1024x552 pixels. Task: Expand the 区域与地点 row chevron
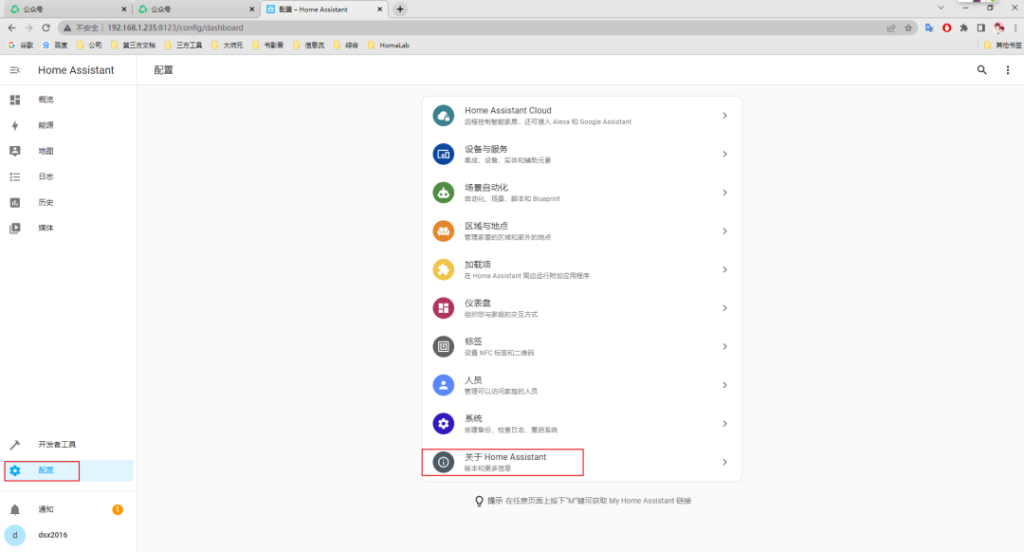pos(725,231)
